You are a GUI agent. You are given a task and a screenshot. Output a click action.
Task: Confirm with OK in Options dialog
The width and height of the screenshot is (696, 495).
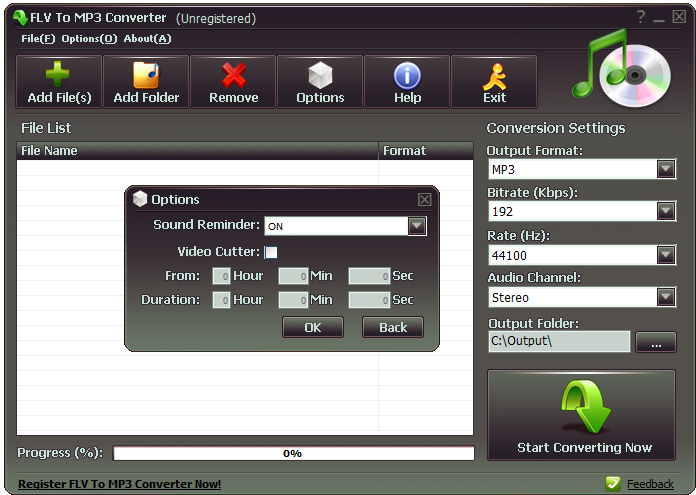pos(312,327)
